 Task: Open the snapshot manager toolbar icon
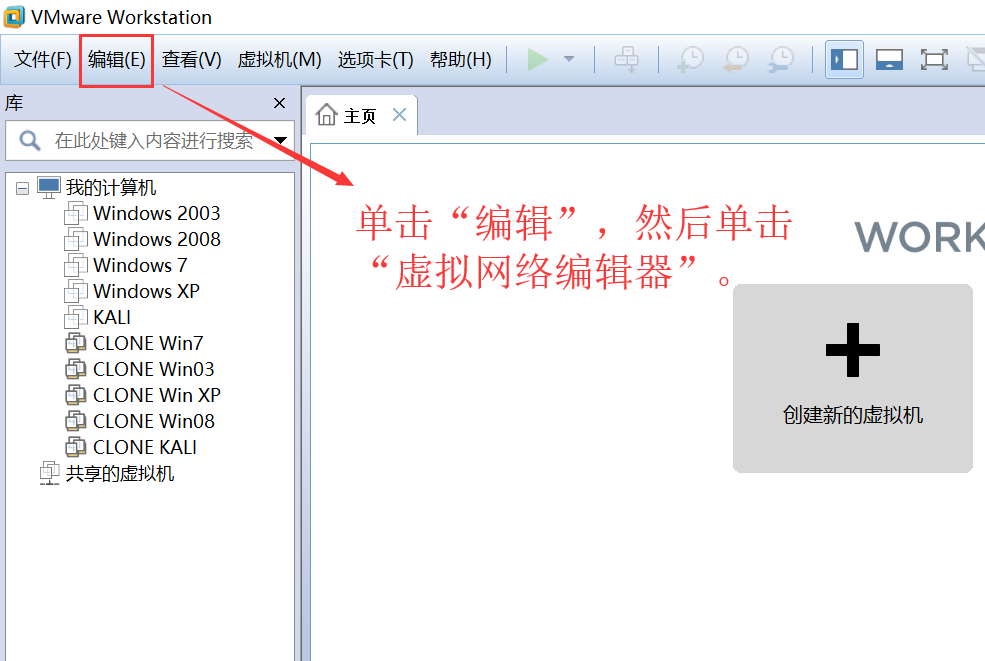pos(781,60)
